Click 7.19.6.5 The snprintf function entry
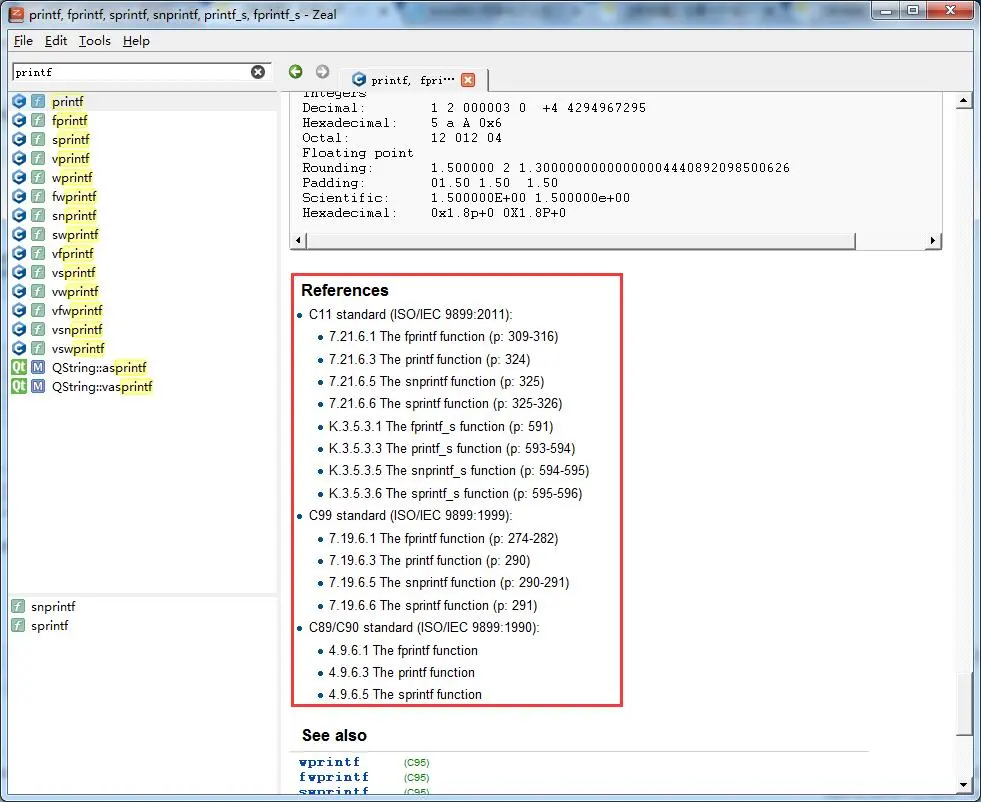The image size is (981, 802). (449, 582)
